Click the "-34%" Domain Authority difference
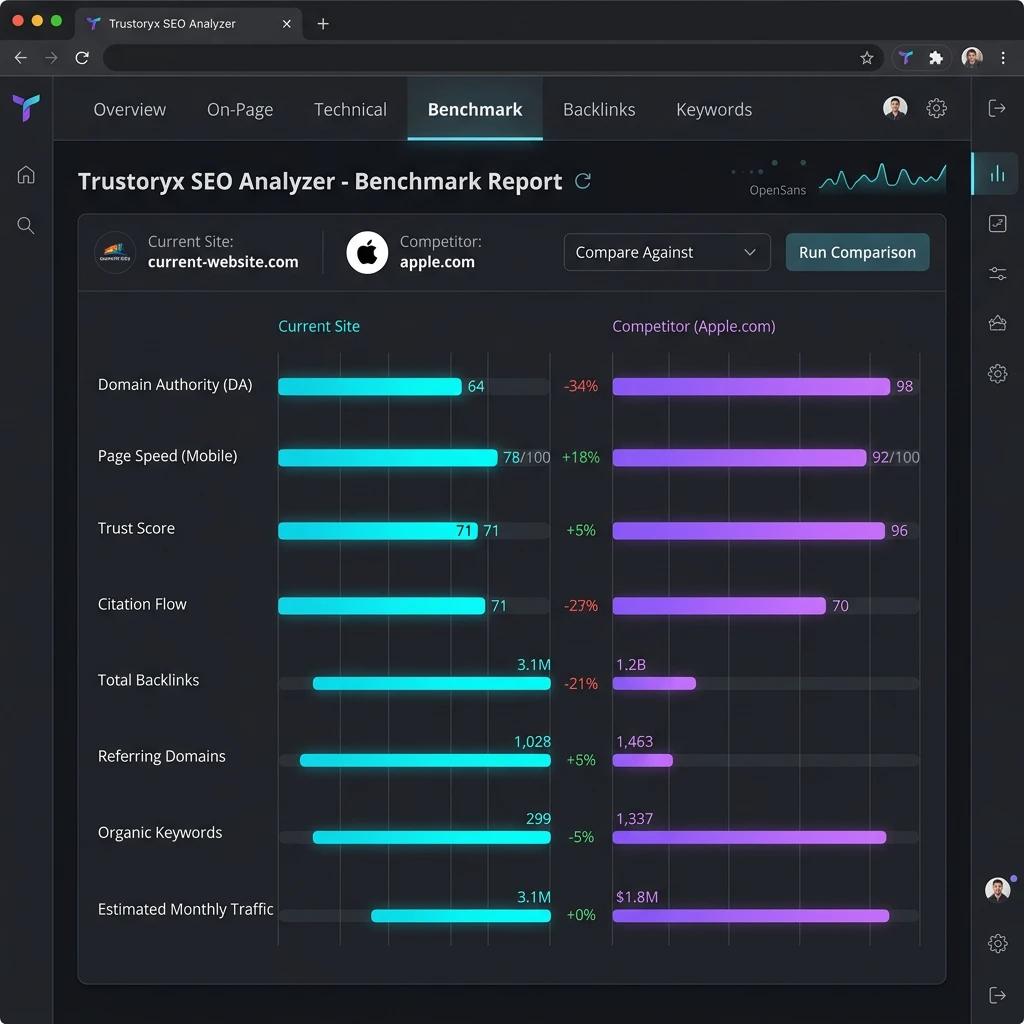This screenshot has height=1024, width=1024. [581, 387]
